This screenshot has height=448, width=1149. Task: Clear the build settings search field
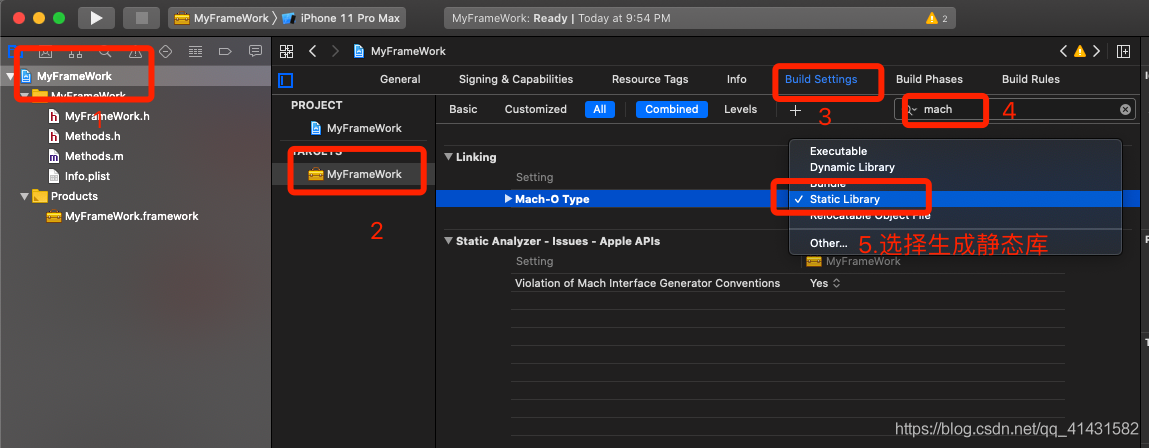tap(1125, 110)
